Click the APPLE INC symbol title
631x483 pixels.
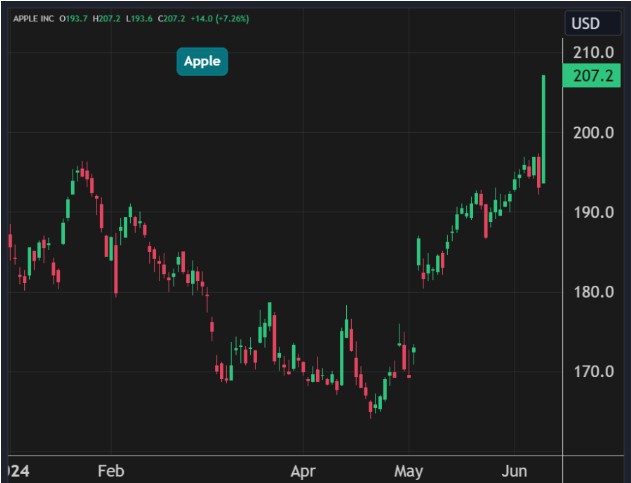[x=33, y=19]
